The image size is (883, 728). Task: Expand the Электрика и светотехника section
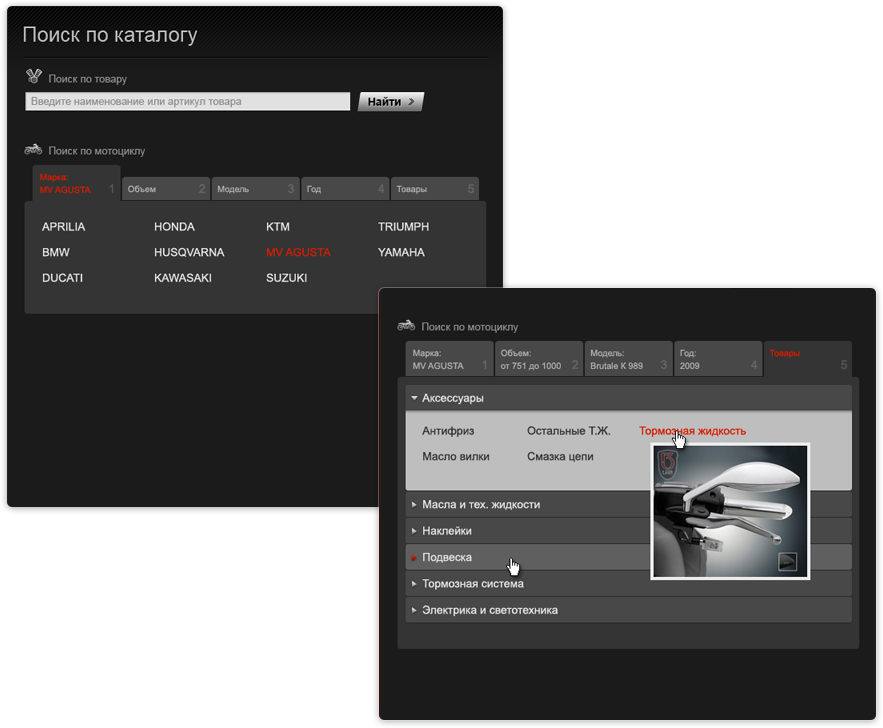pos(628,610)
